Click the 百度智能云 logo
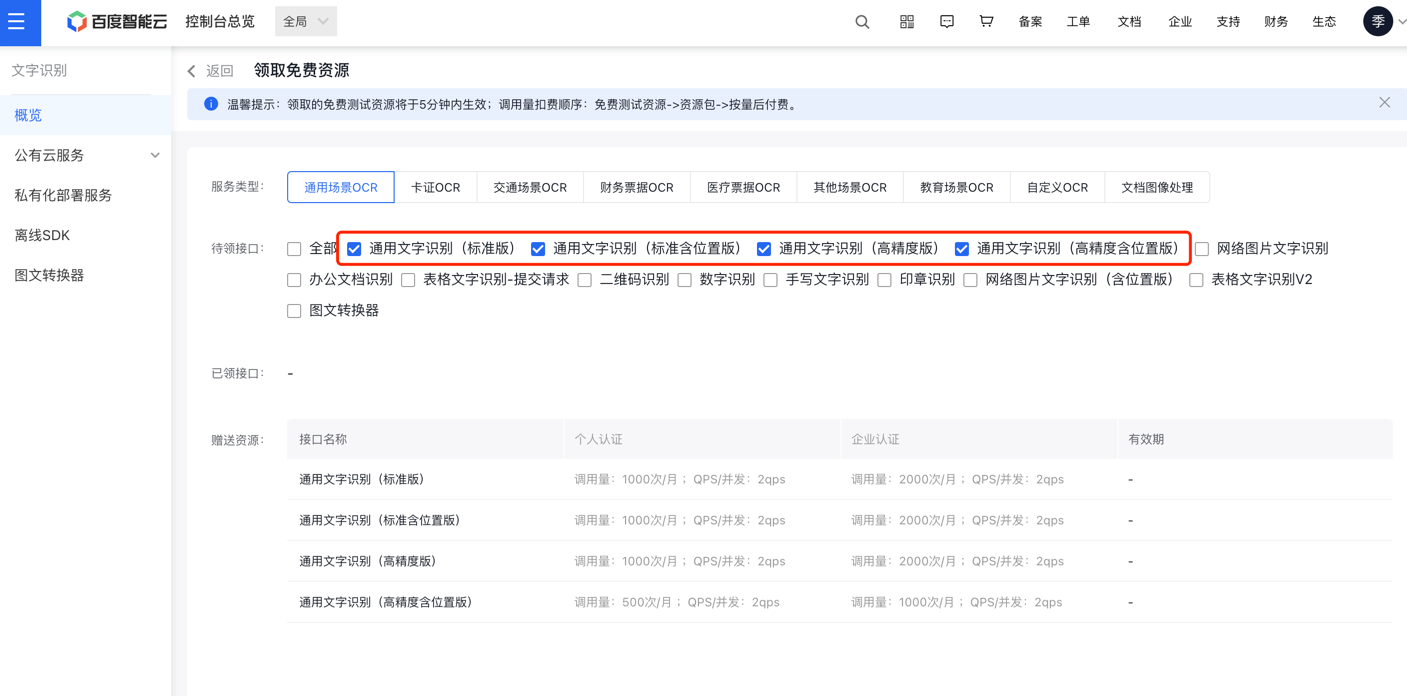1407x696 pixels. (117, 22)
